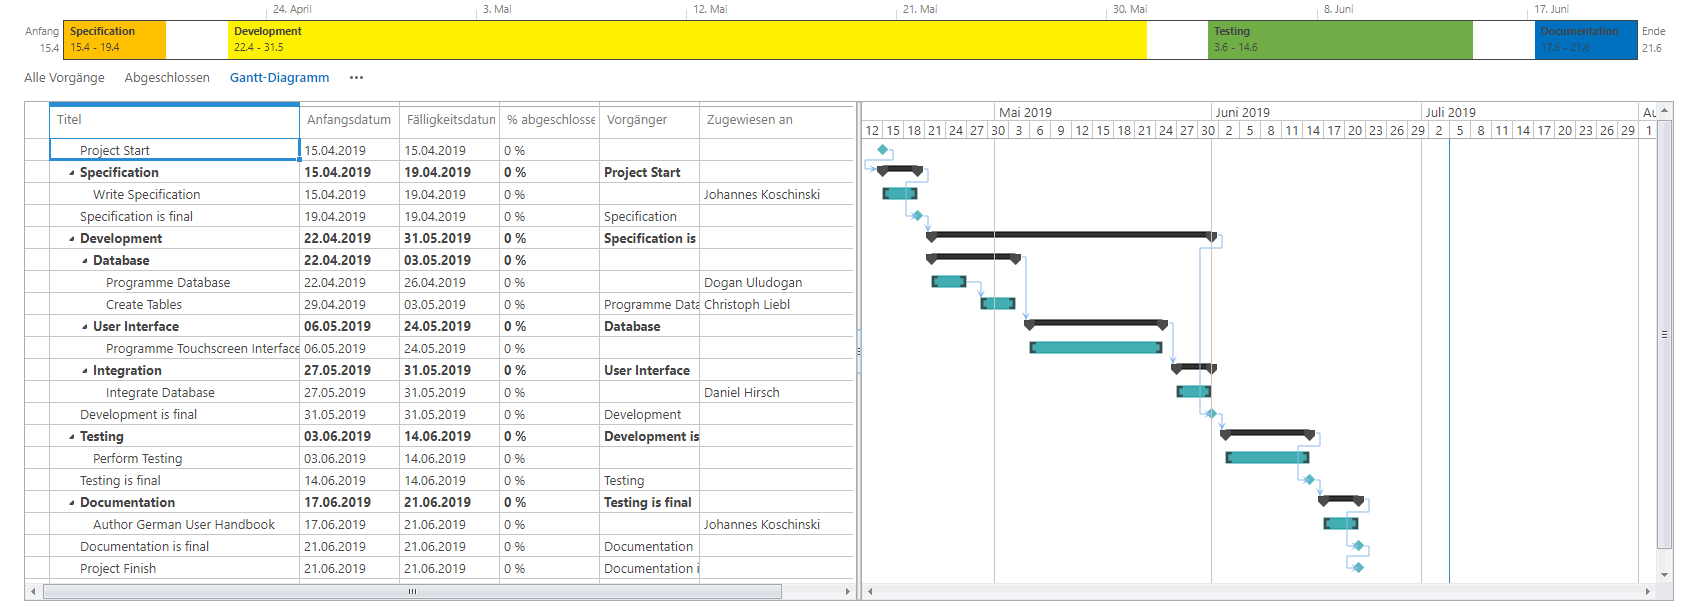Click the task grid horizontal scrollbar
This screenshot has width=1684, height=610.
412,592
